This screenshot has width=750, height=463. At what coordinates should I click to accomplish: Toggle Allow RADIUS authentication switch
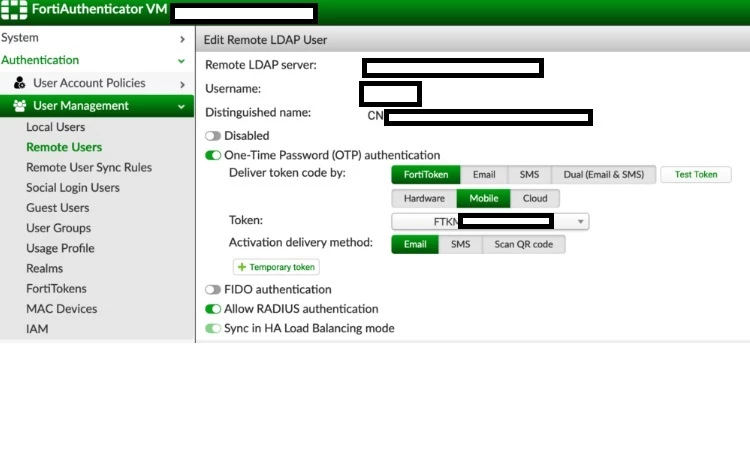(213, 309)
